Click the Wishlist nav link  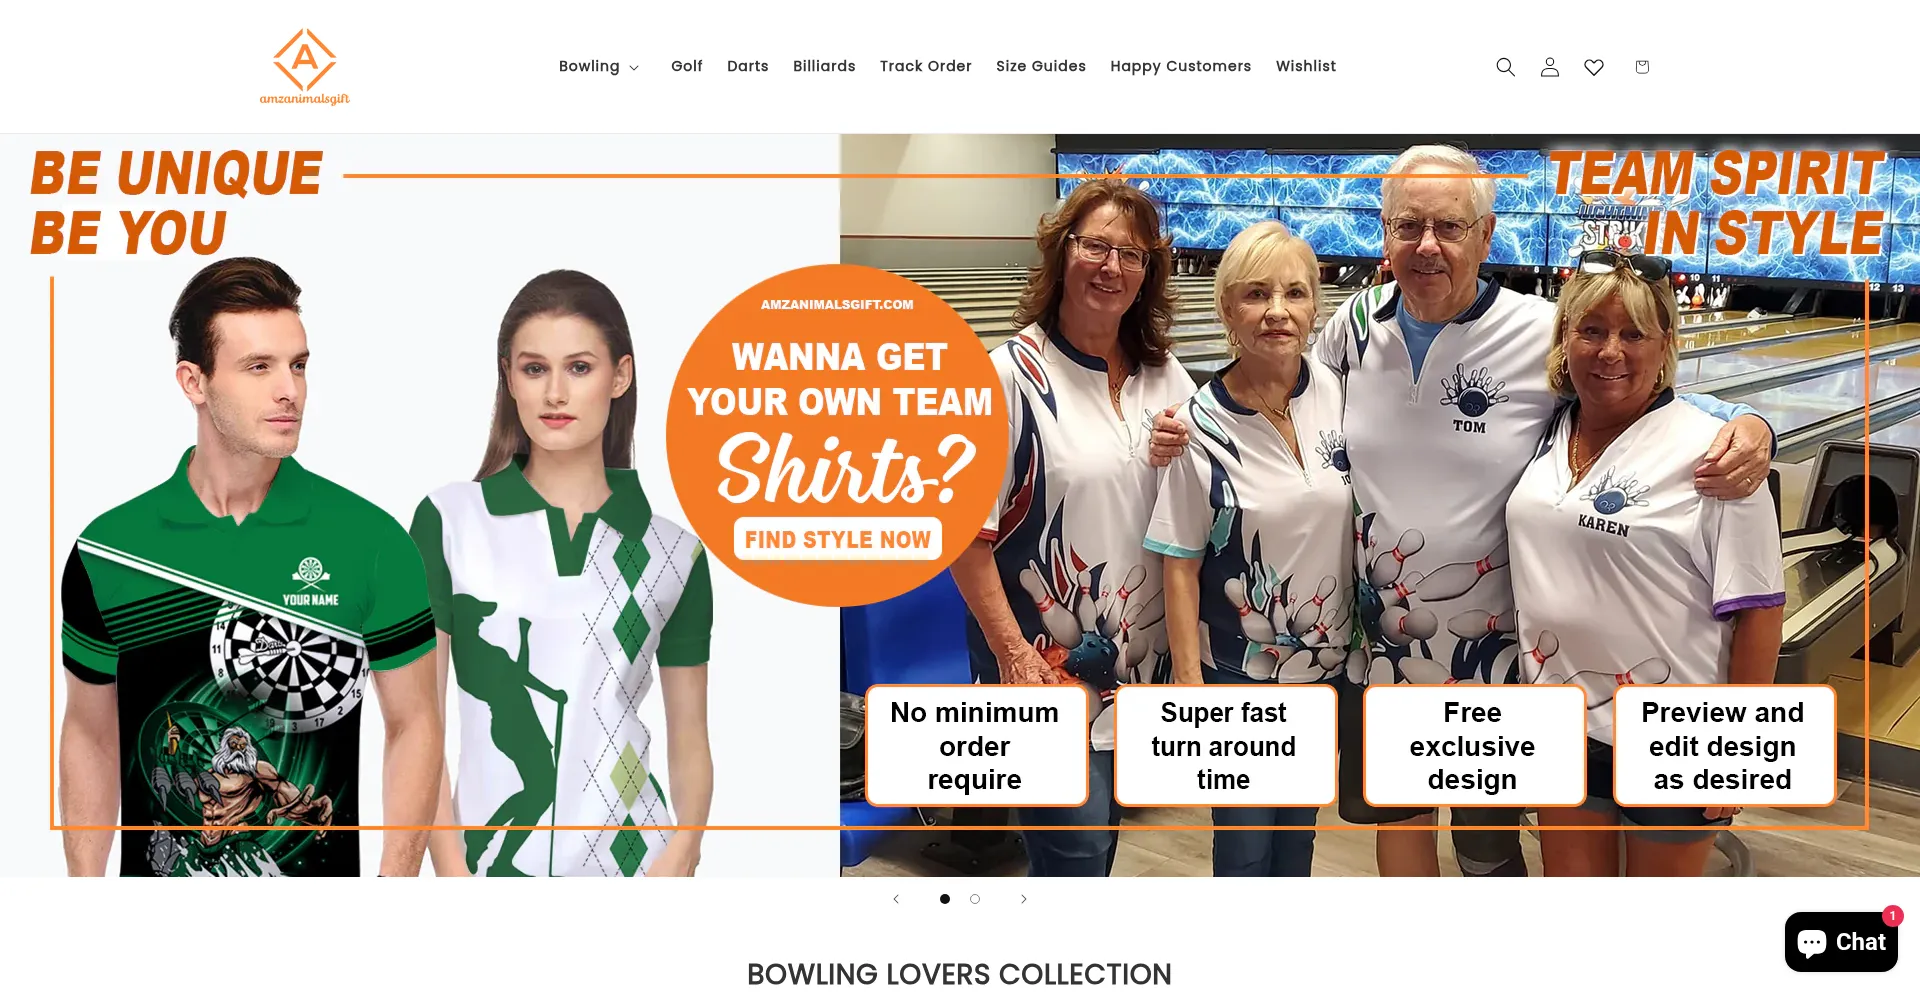click(x=1306, y=66)
